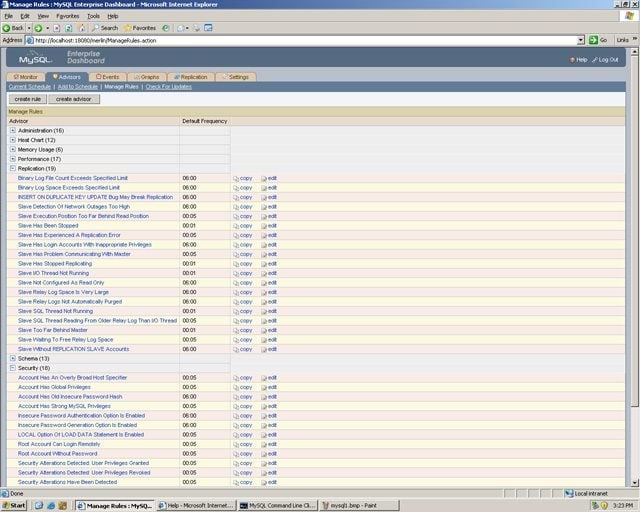The width and height of the screenshot is (640, 512).
Task: Collapse the Replication (19) group
Action: (x=13, y=169)
